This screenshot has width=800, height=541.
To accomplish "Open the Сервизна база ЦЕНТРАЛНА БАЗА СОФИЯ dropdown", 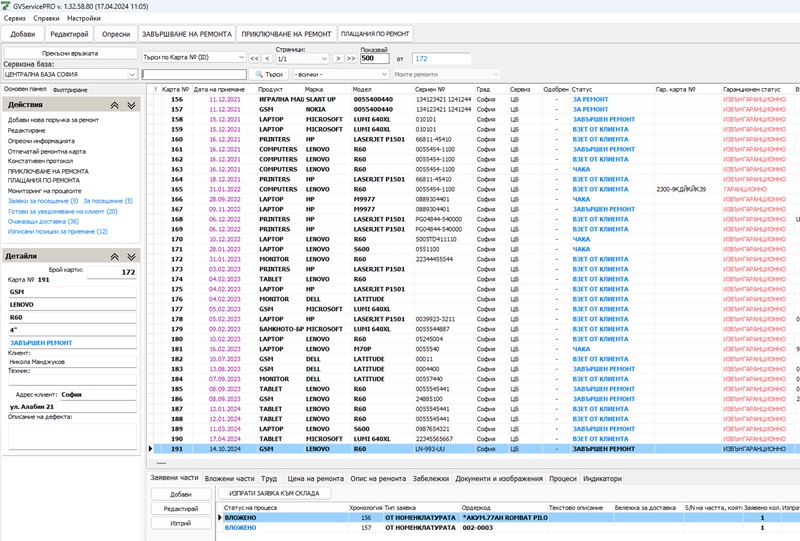I will (x=70, y=75).
